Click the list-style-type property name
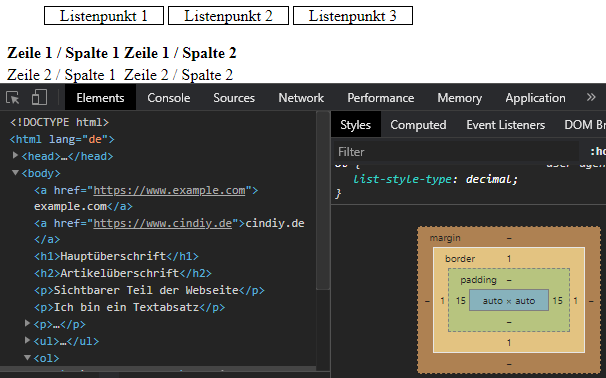 click(x=402, y=179)
